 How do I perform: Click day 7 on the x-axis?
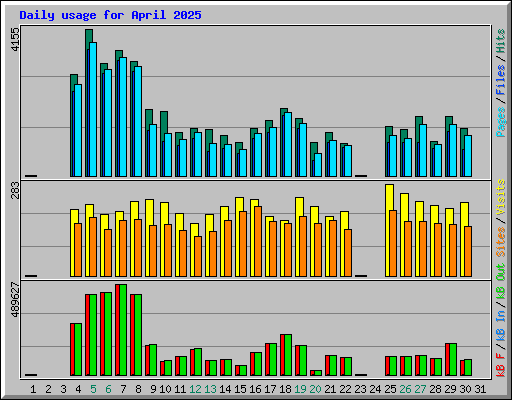pos(123,389)
